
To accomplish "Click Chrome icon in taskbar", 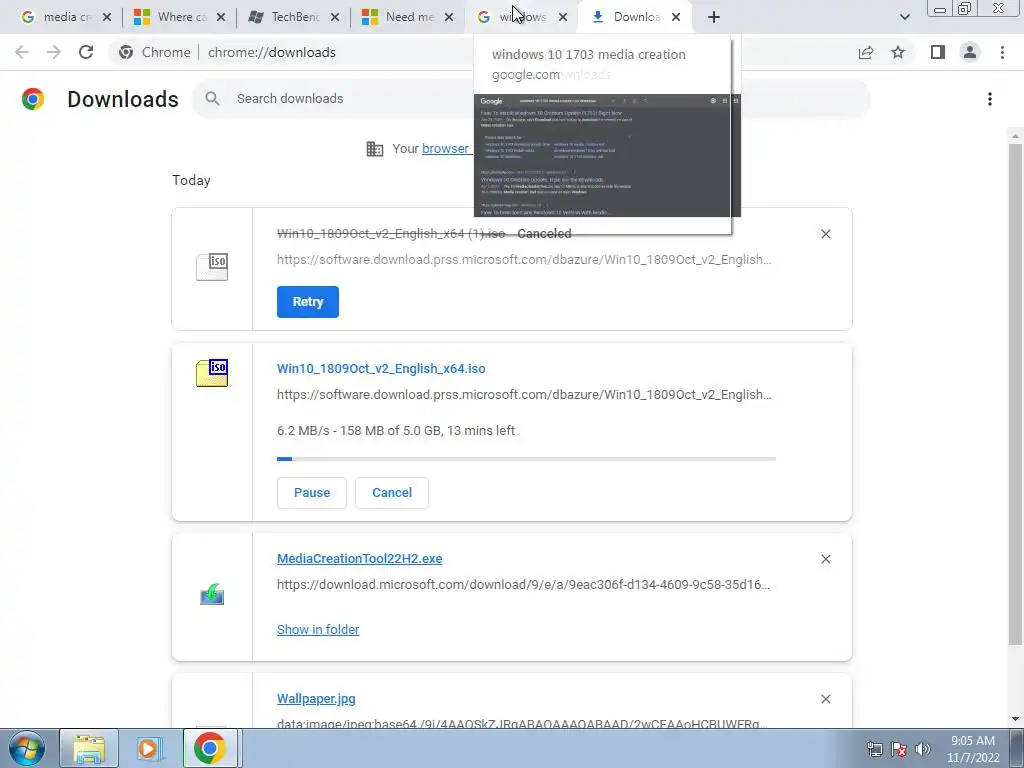I will pos(209,748).
